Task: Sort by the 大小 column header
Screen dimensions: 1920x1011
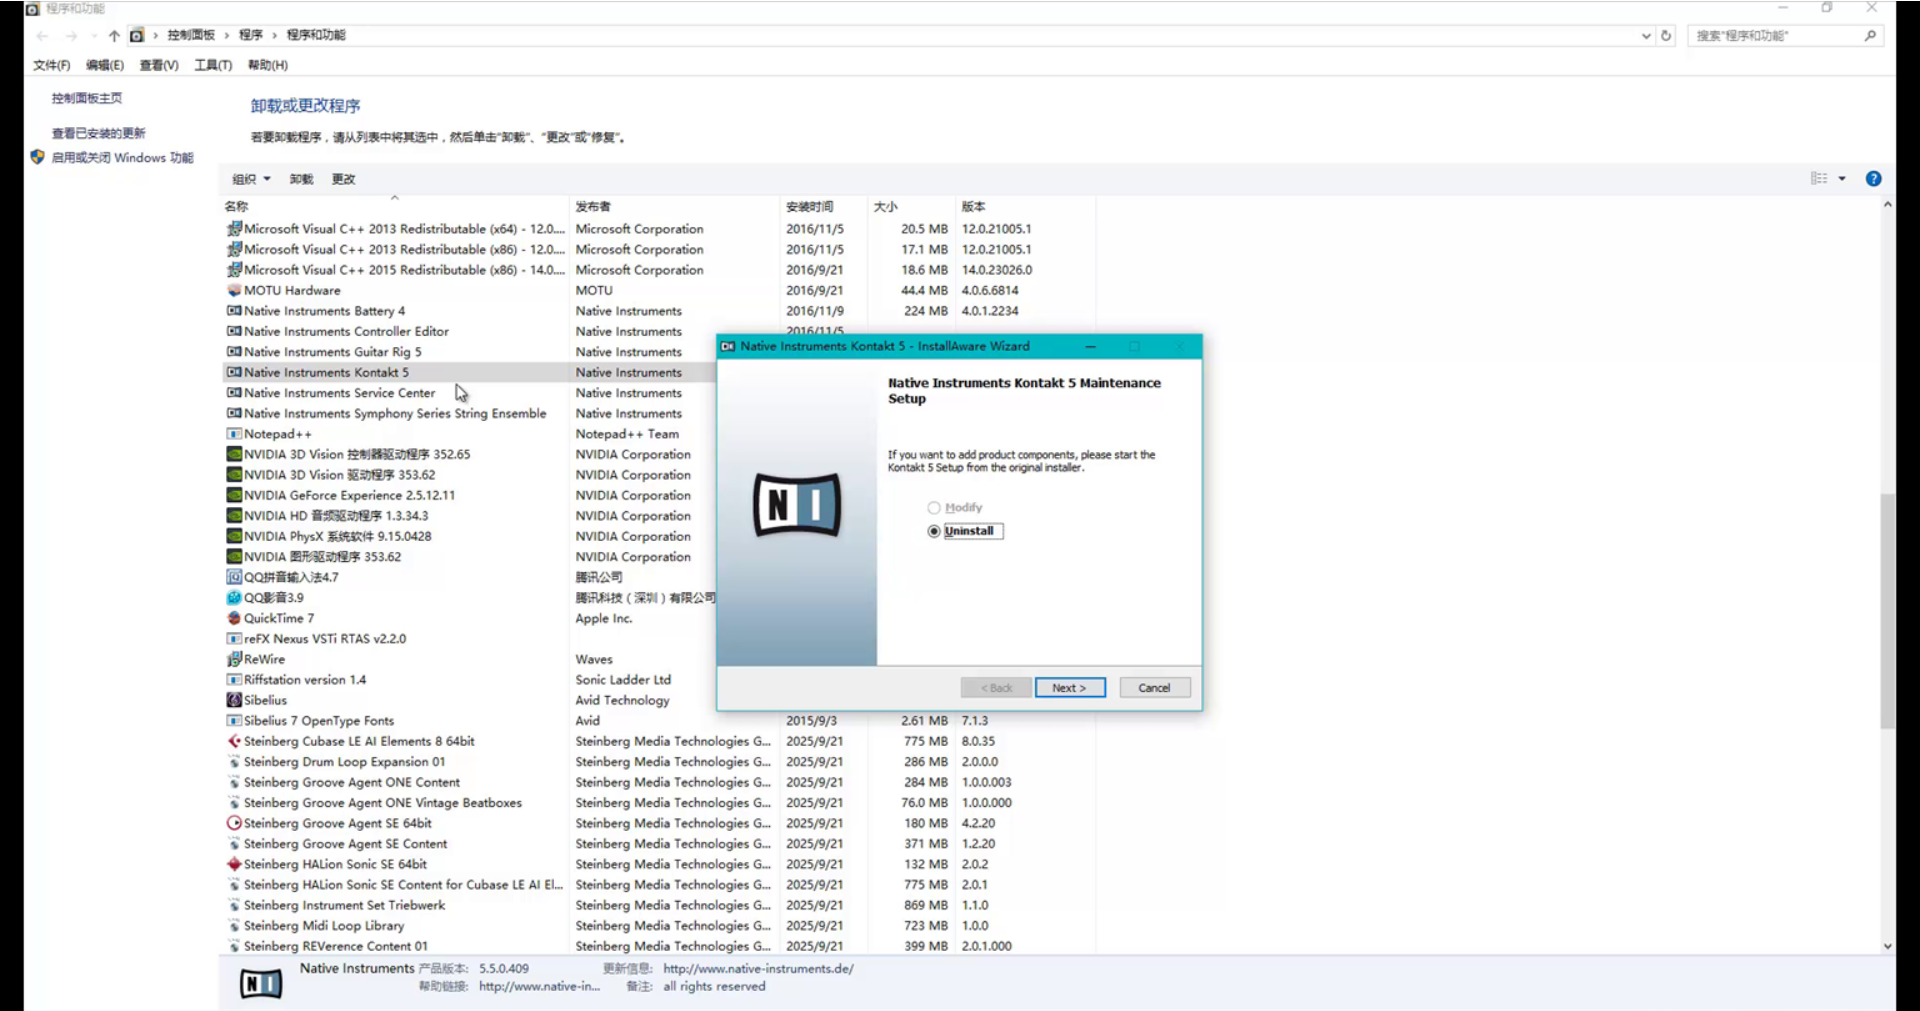Action: click(911, 206)
